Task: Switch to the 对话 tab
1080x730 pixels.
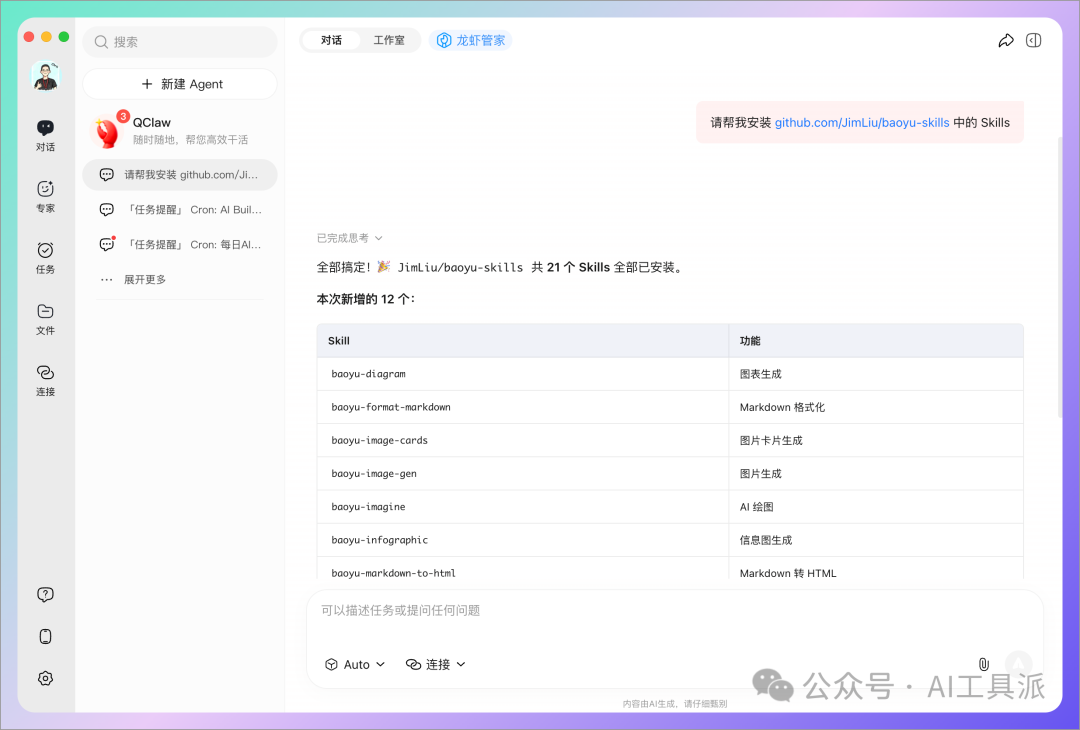Action: (x=331, y=41)
